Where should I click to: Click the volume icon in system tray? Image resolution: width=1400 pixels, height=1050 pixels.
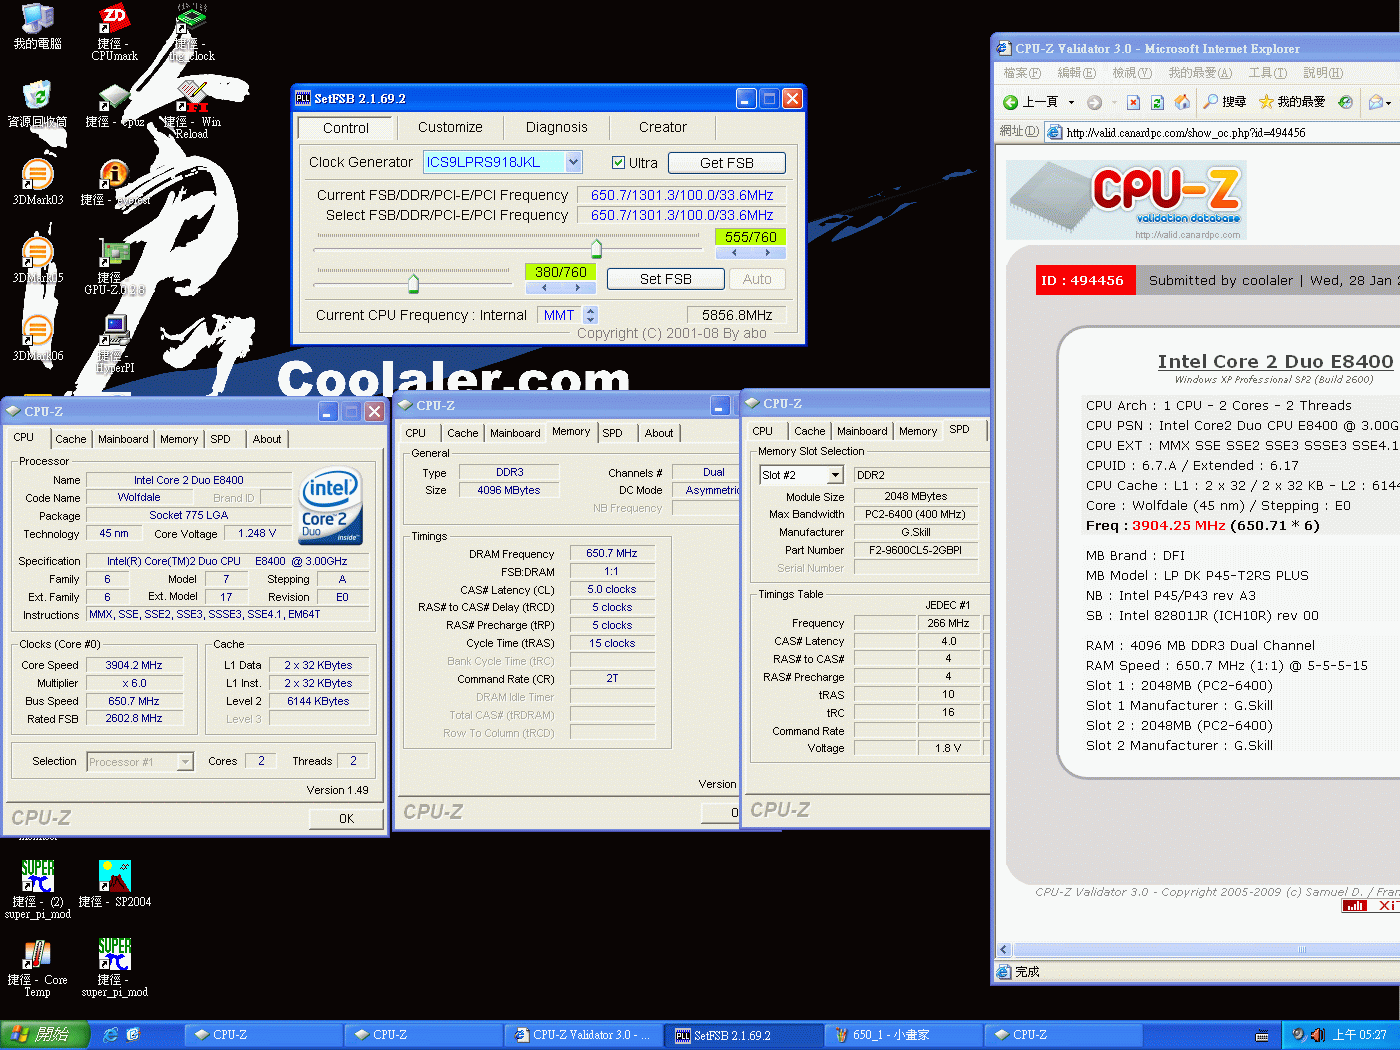pyautogui.click(x=1317, y=1035)
